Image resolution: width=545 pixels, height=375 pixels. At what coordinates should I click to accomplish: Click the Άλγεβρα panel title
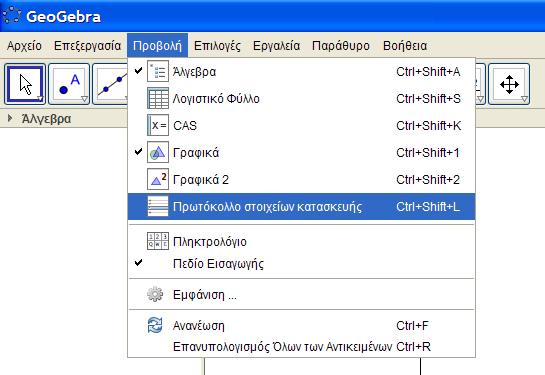pos(46,119)
